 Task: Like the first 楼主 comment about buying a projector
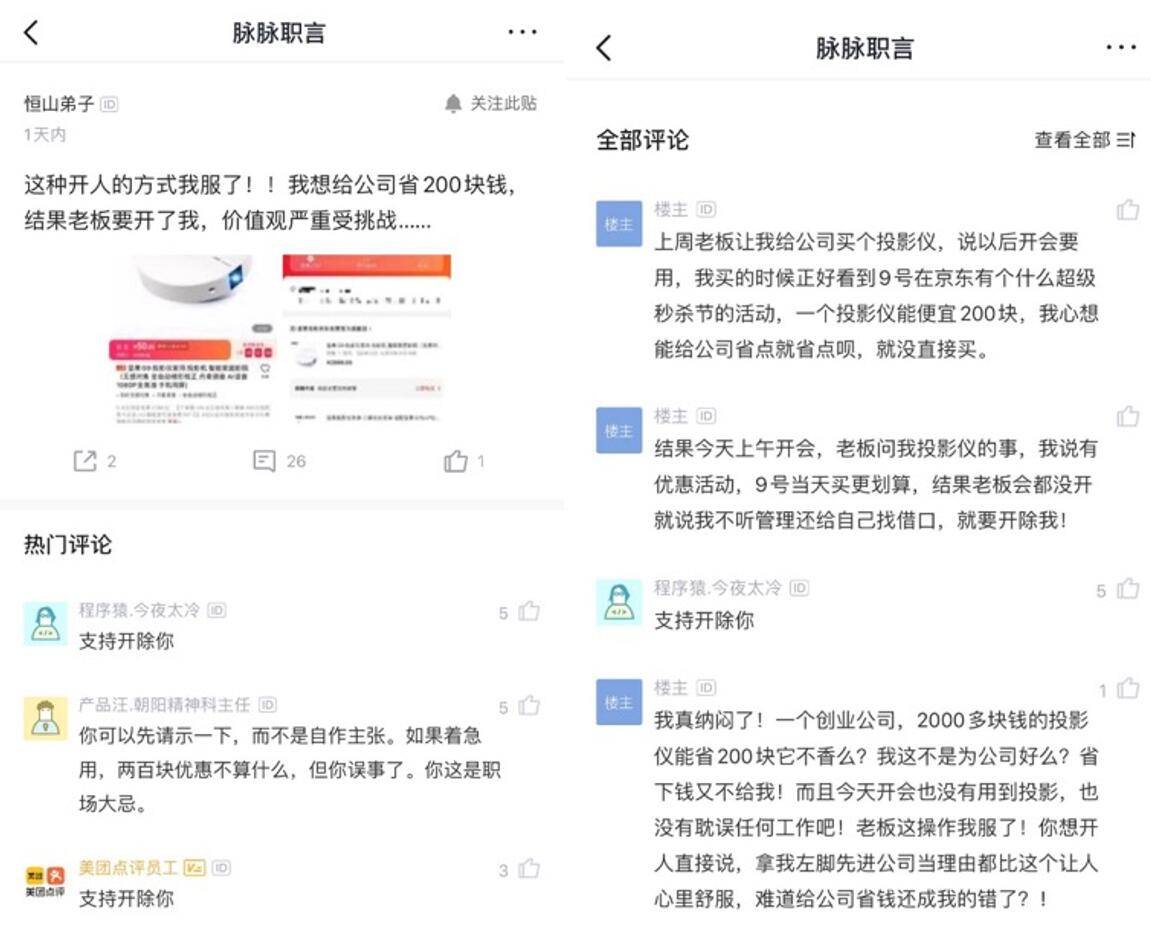1128,210
